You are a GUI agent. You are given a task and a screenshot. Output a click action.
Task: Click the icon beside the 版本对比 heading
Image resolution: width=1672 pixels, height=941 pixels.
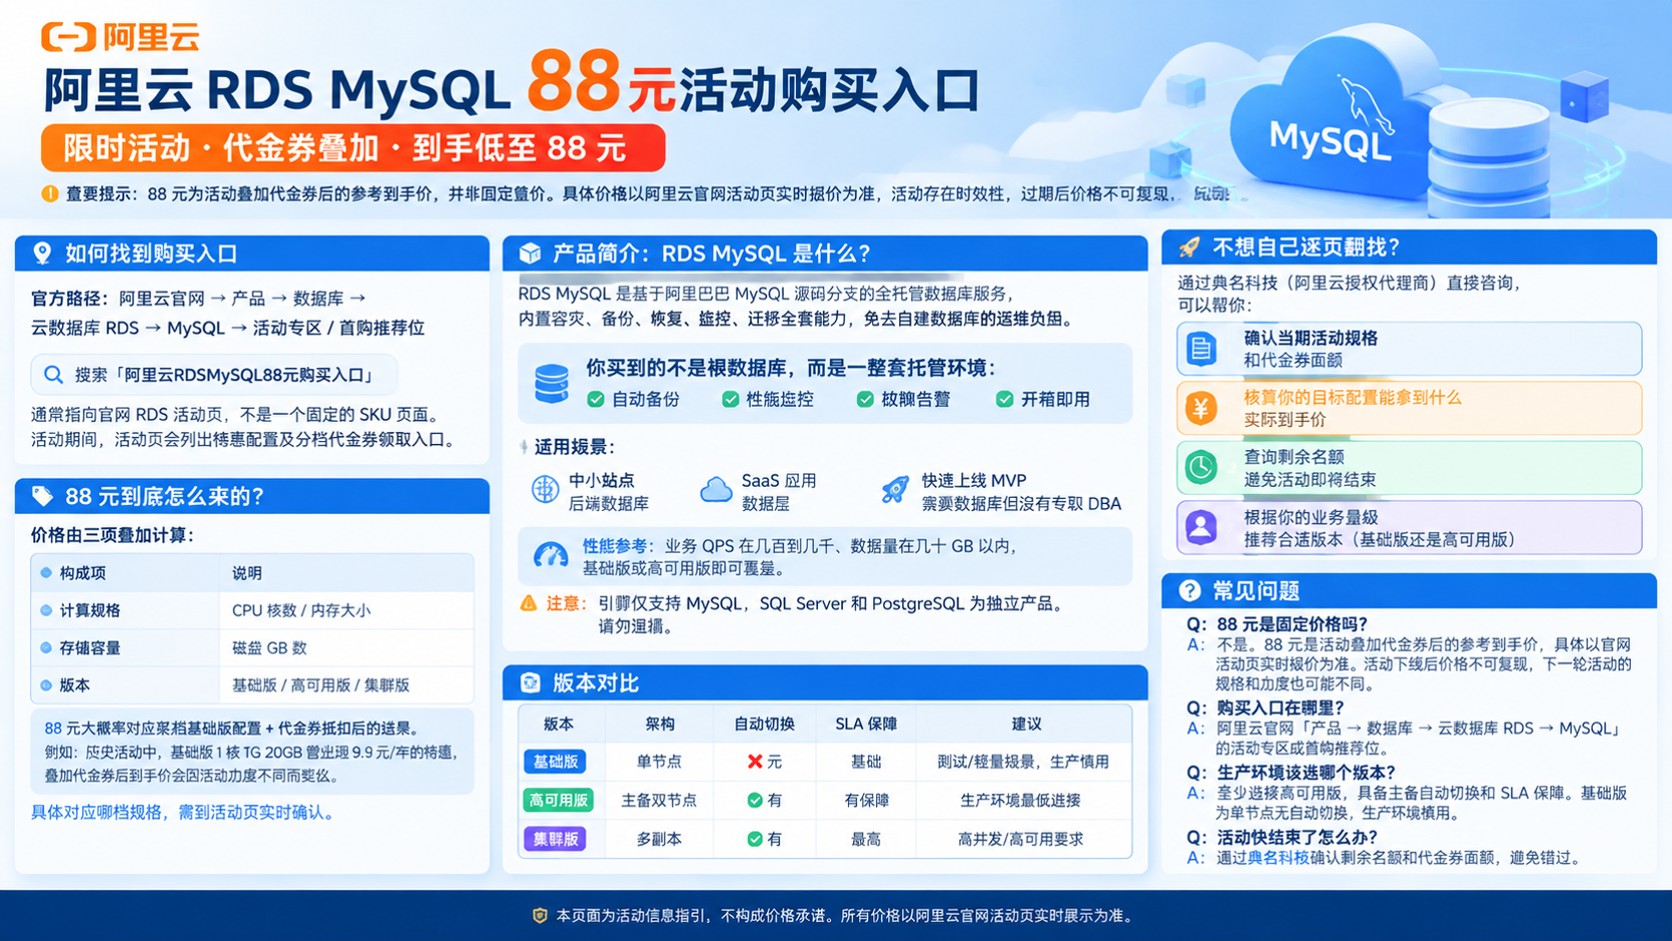[x=530, y=683]
